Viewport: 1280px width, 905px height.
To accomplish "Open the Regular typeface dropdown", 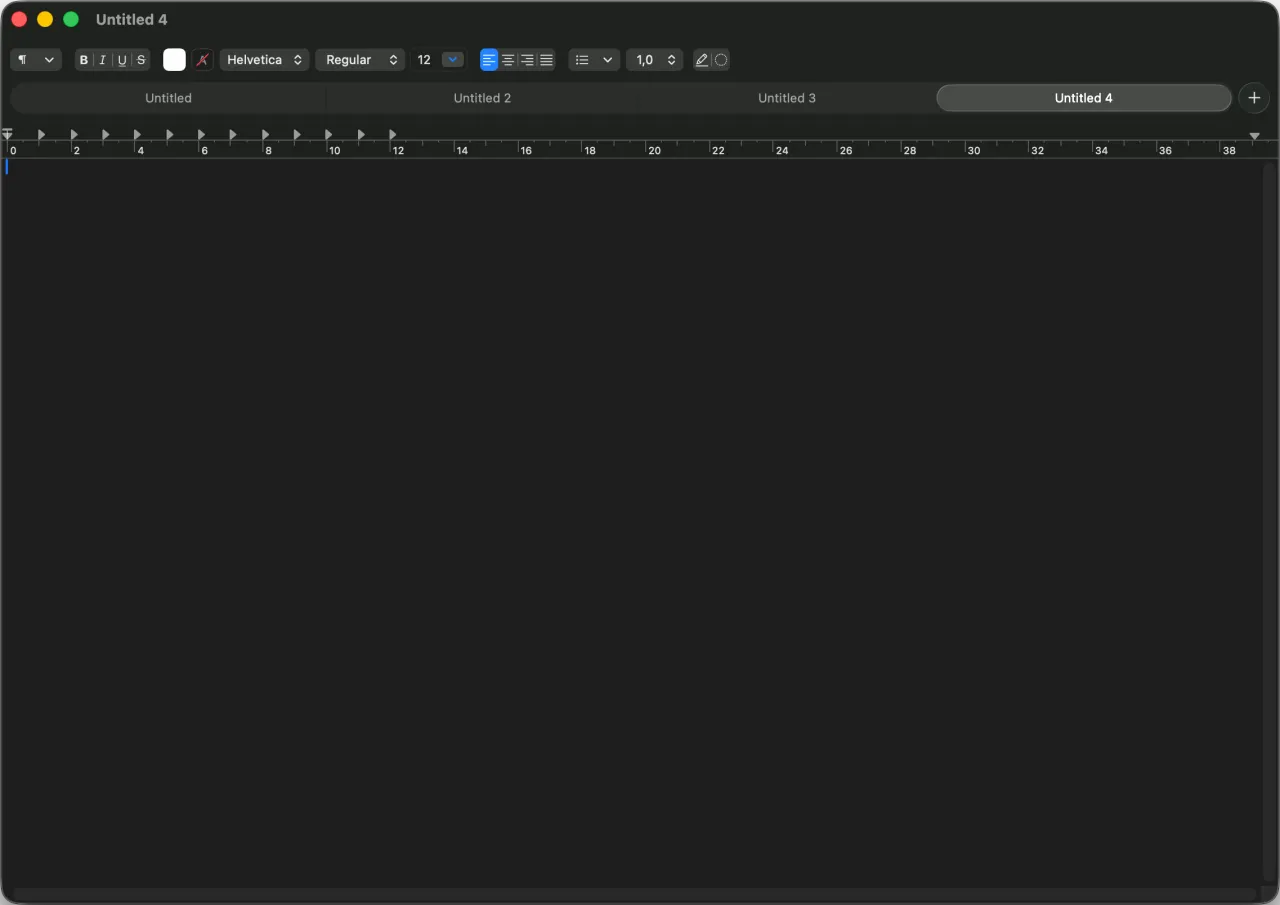I will pyautogui.click(x=360, y=60).
